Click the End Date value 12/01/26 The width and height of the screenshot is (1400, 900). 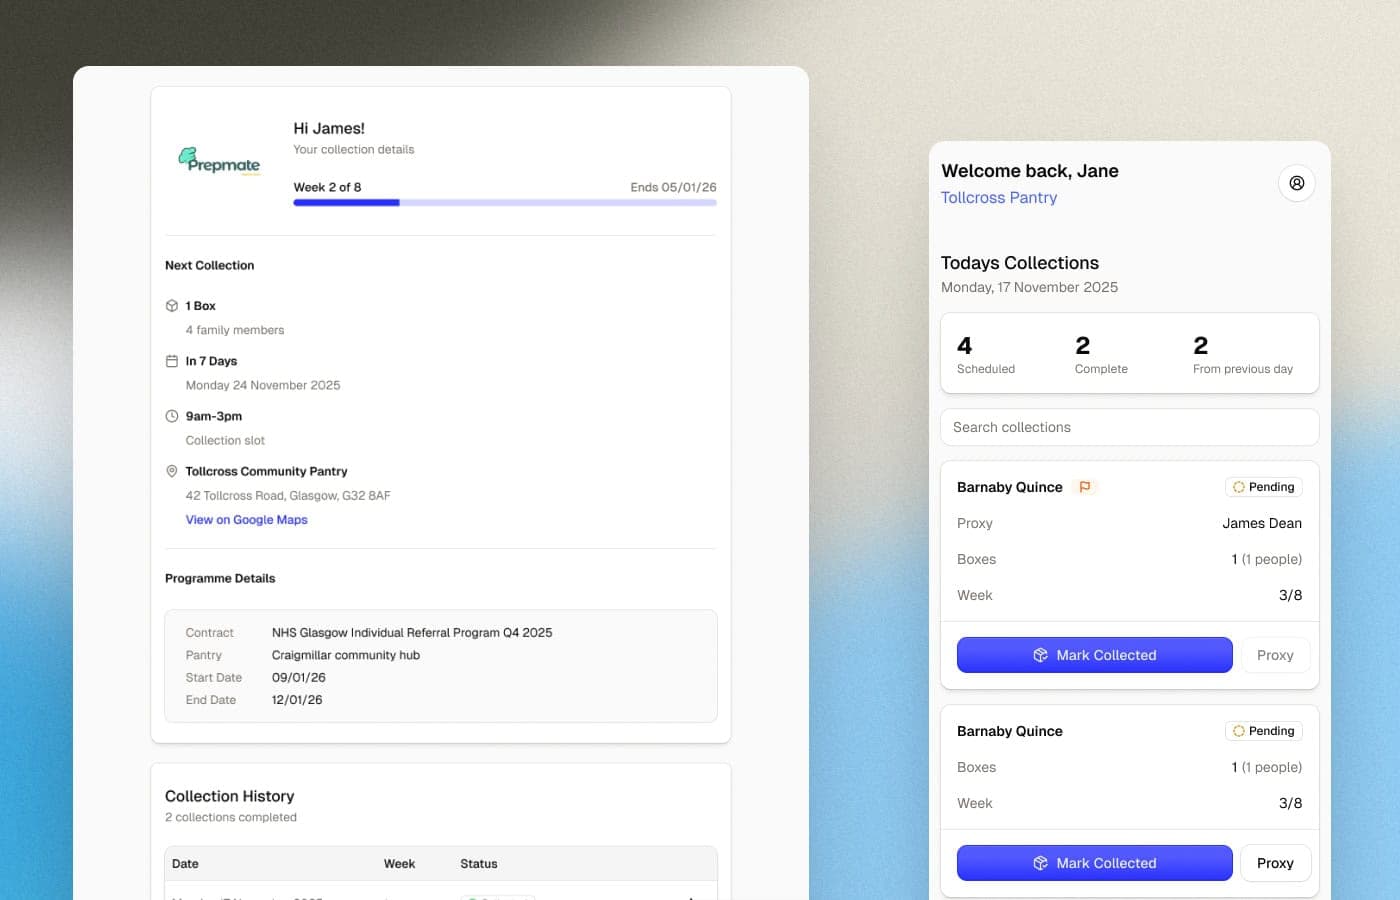[297, 700]
